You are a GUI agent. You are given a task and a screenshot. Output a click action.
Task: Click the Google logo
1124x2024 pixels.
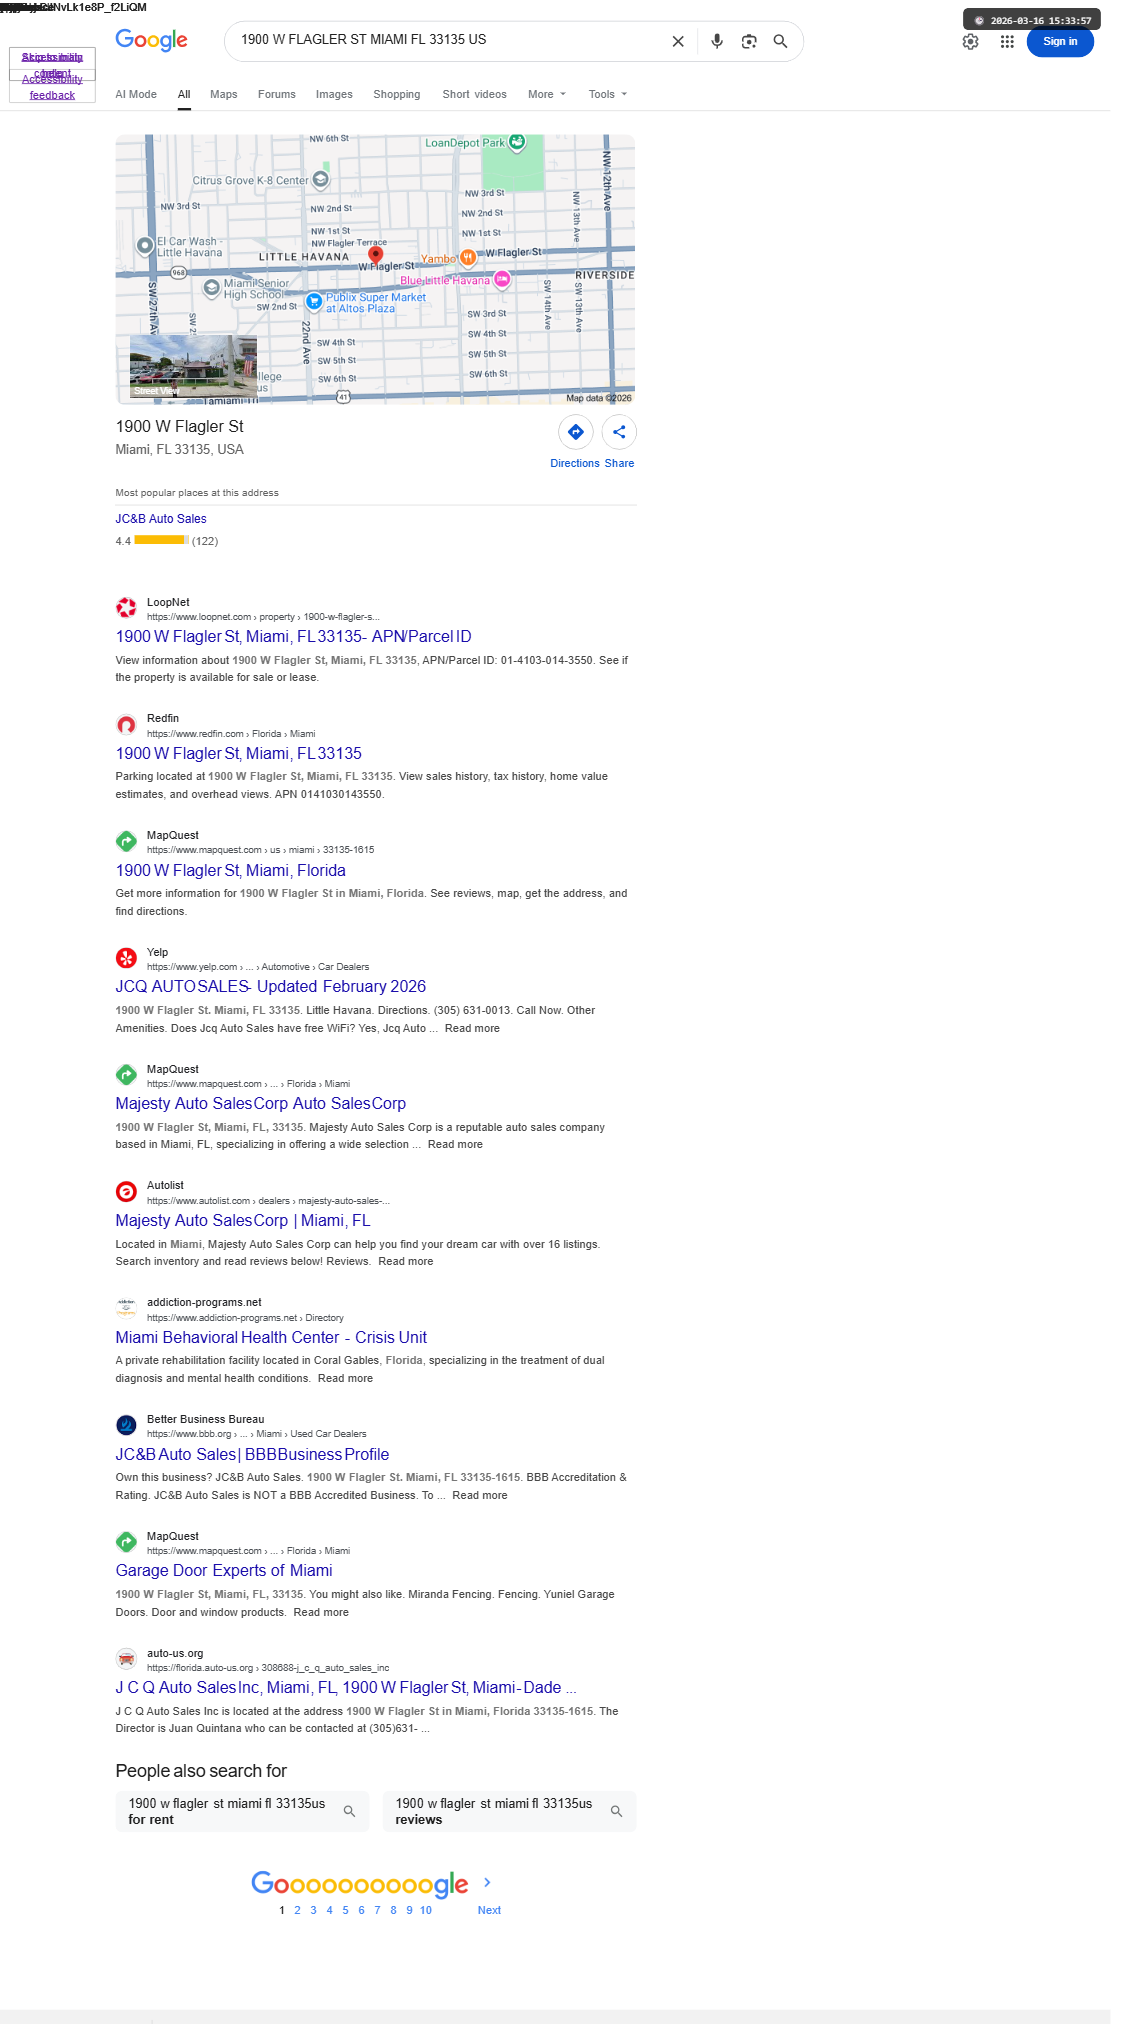[x=151, y=40]
